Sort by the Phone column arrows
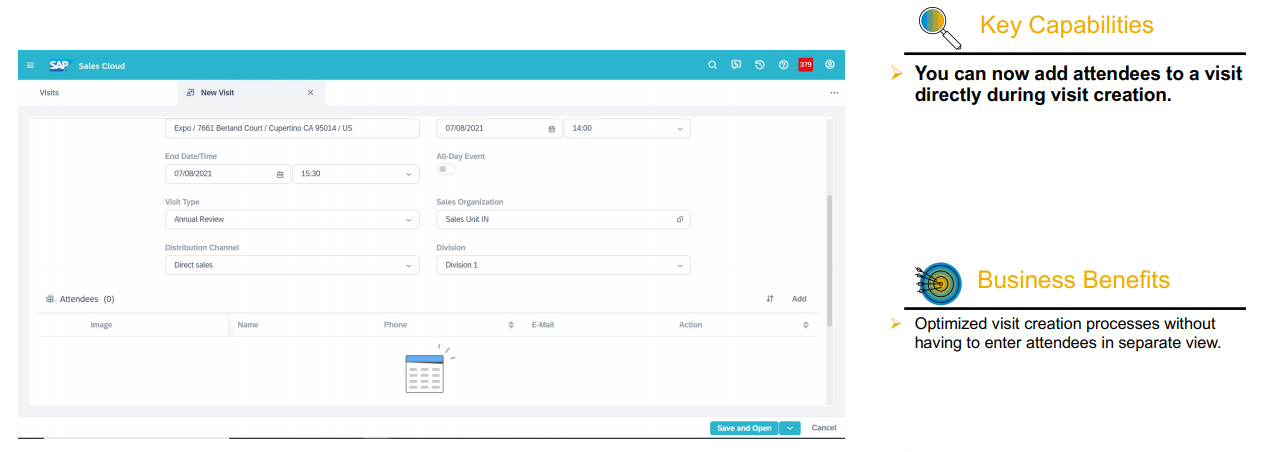The image size is (1271, 452). click(511, 325)
